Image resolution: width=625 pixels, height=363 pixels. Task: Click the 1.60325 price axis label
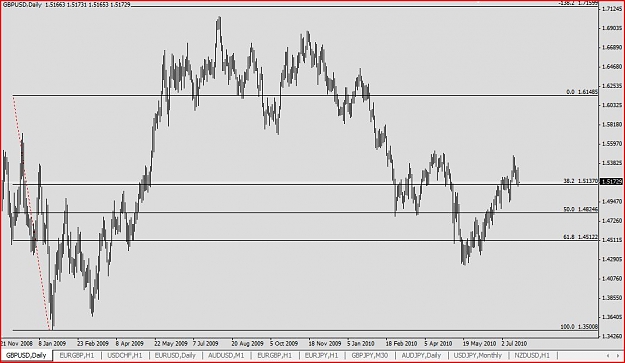pos(611,105)
